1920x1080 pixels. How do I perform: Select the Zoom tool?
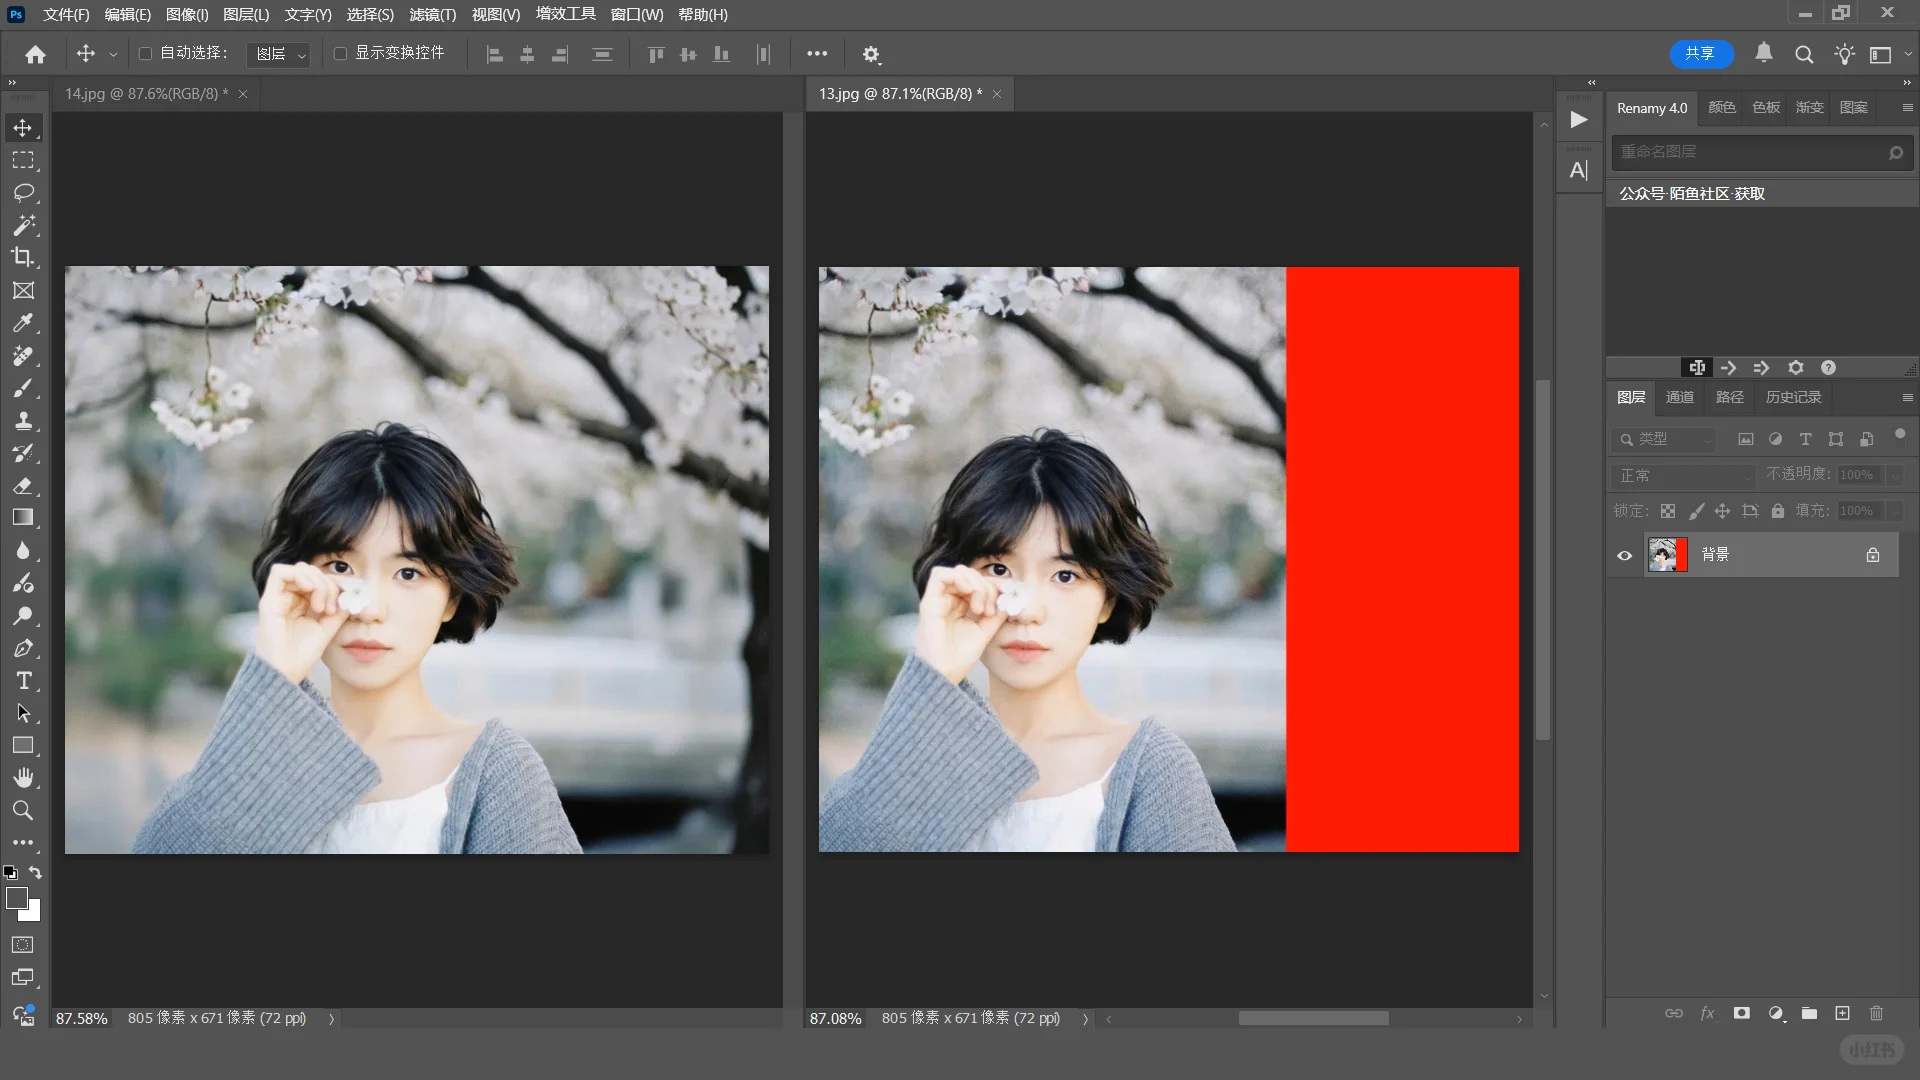[x=23, y=810]
